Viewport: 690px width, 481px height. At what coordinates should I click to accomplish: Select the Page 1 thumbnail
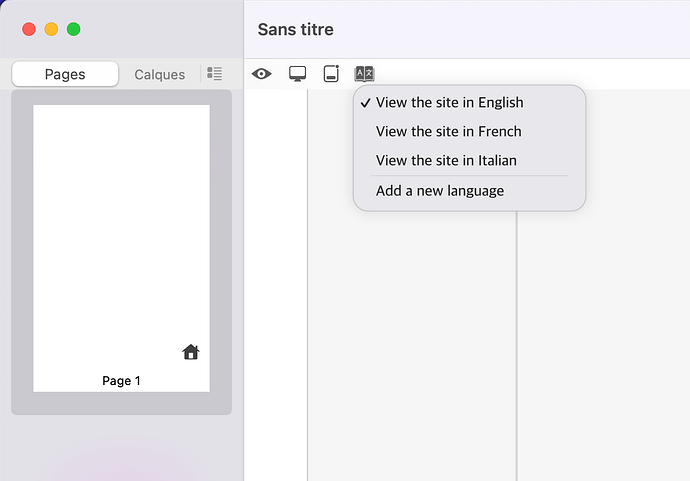point(121,248)
